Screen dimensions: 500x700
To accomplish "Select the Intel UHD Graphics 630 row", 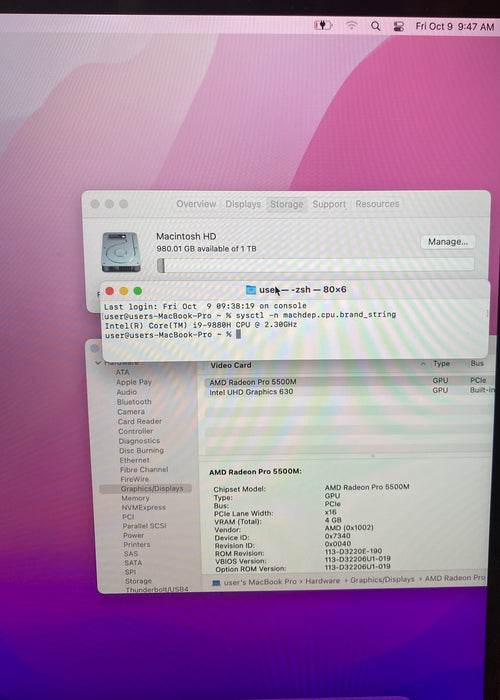I will click(350, 392).
